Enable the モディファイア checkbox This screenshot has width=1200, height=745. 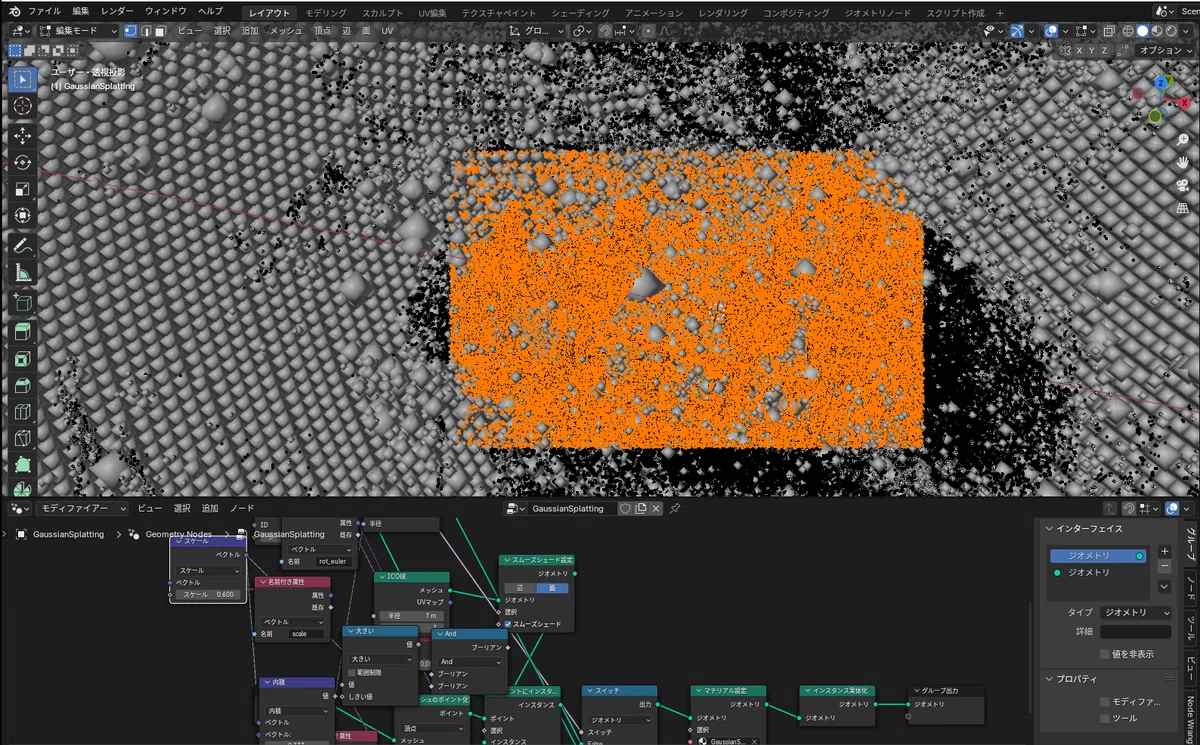1105,702
